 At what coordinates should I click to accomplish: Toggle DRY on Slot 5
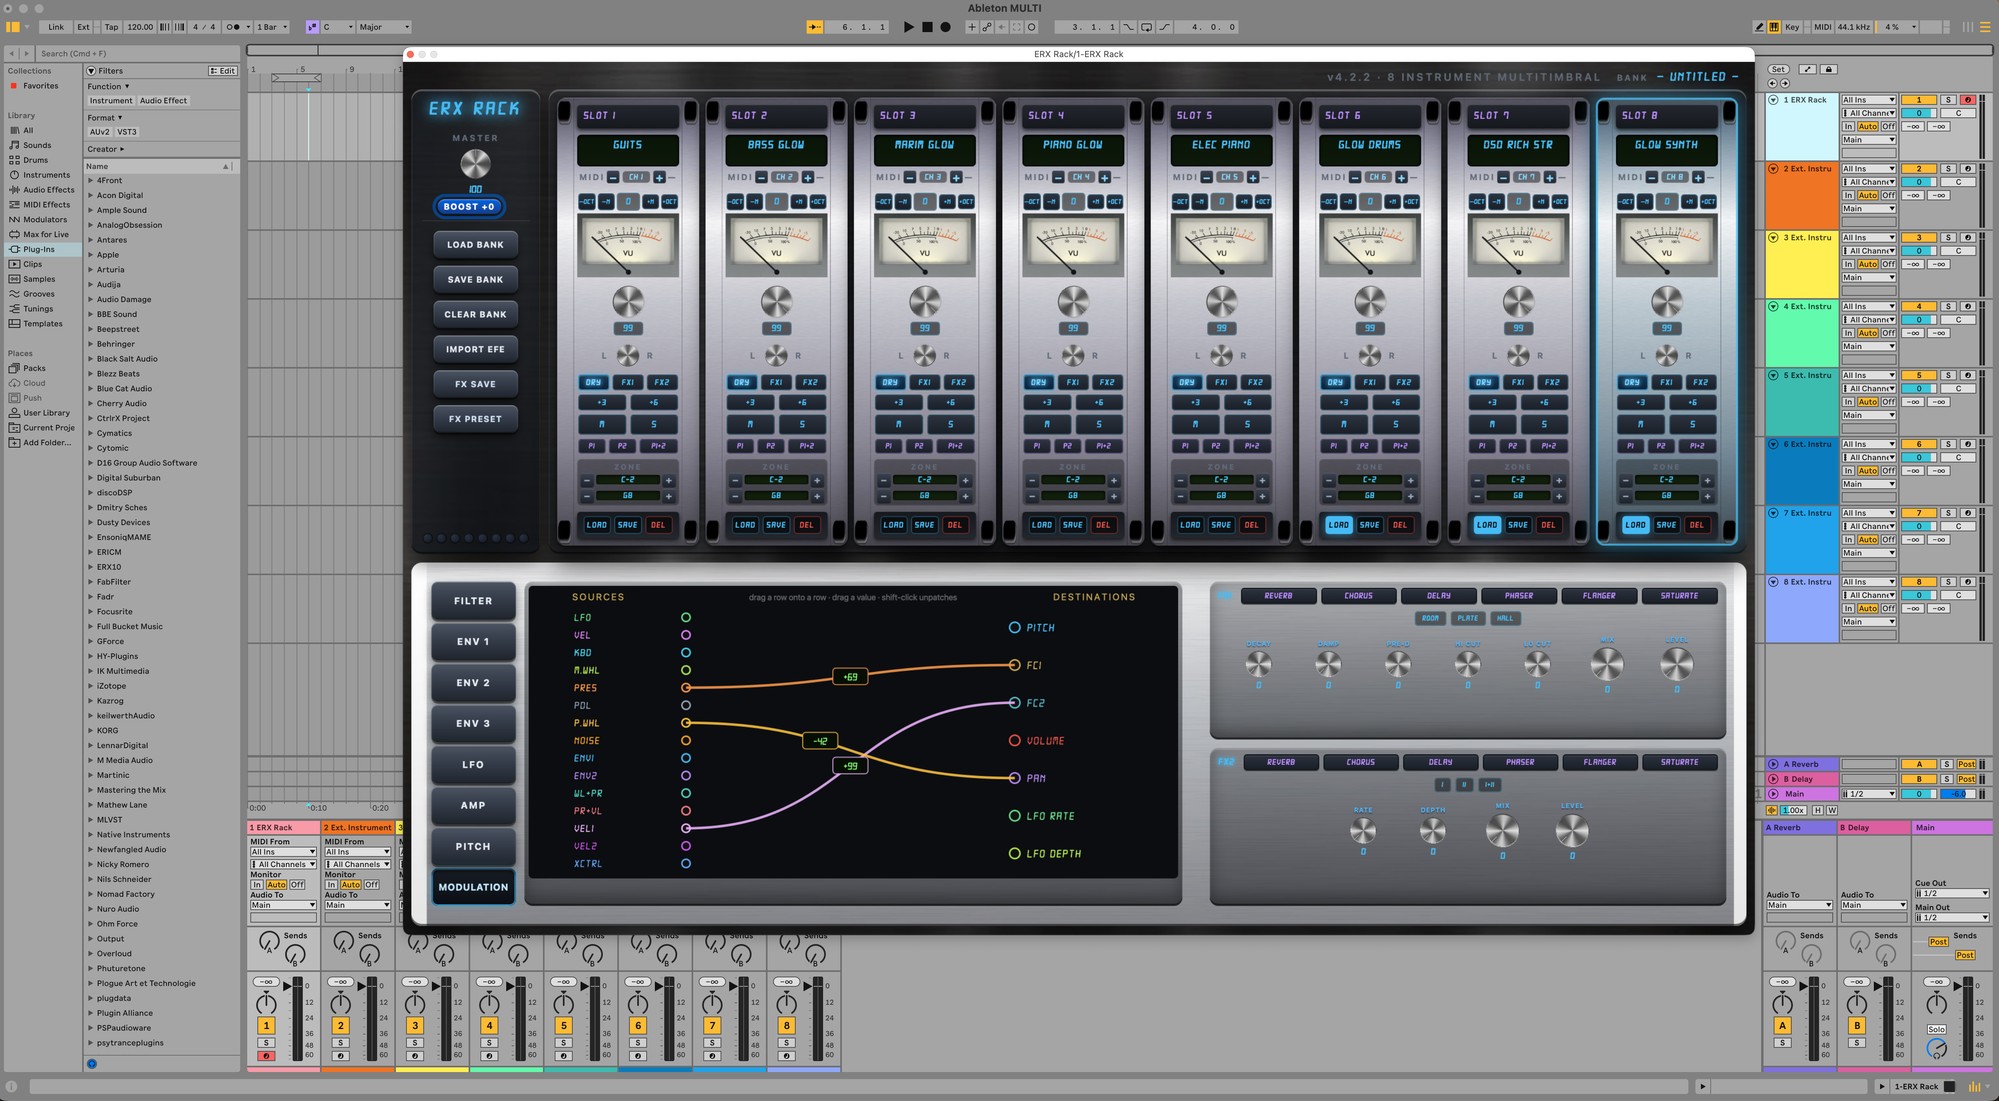(x=1187, y=382)
